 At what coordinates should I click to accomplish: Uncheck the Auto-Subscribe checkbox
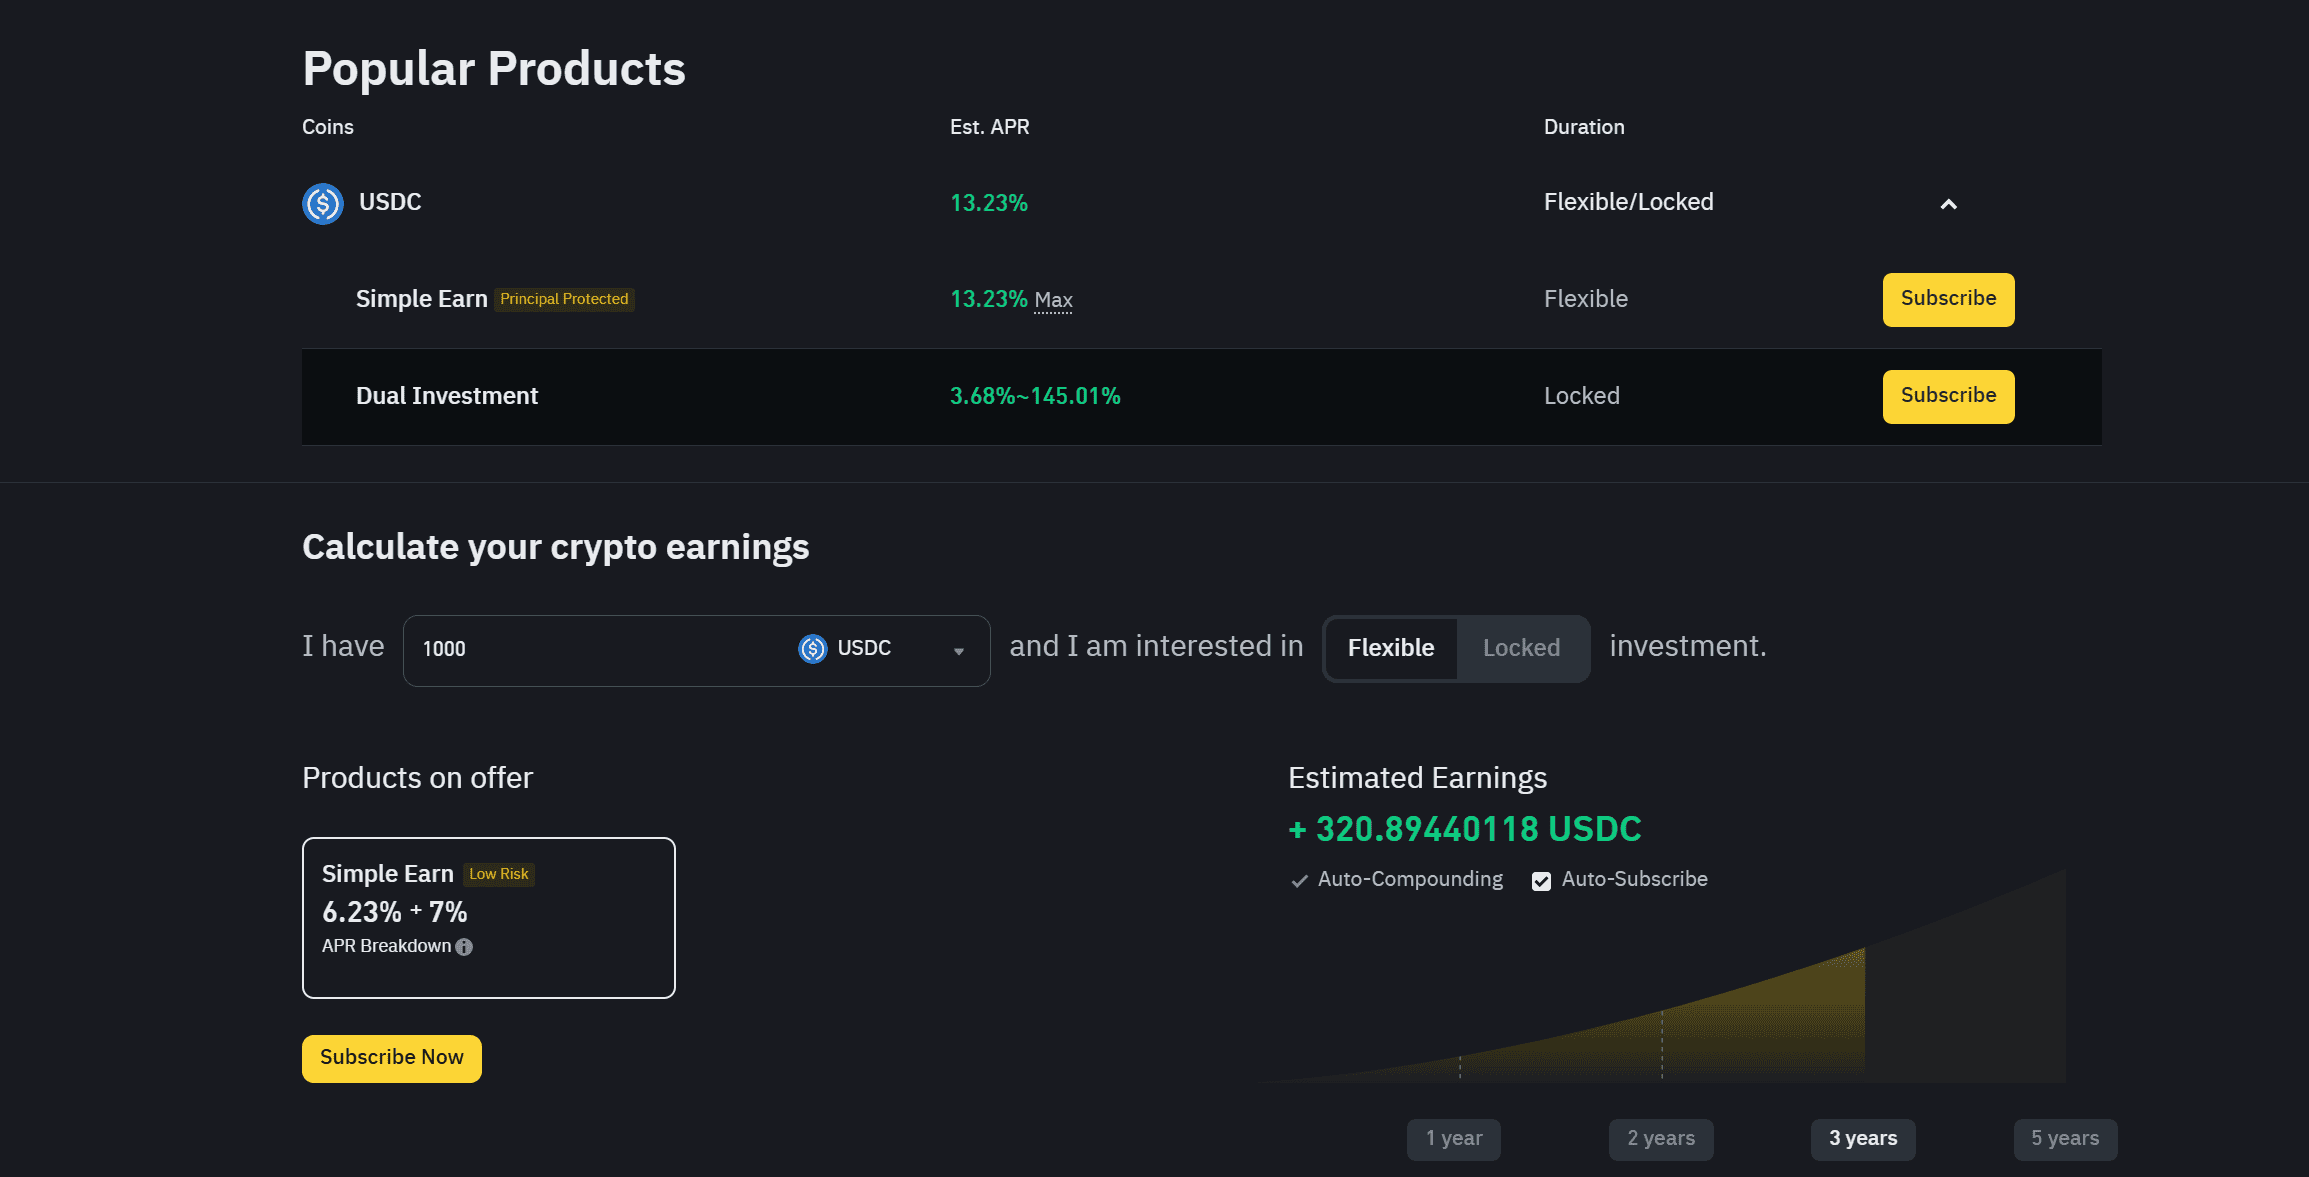click(1540, 880)
